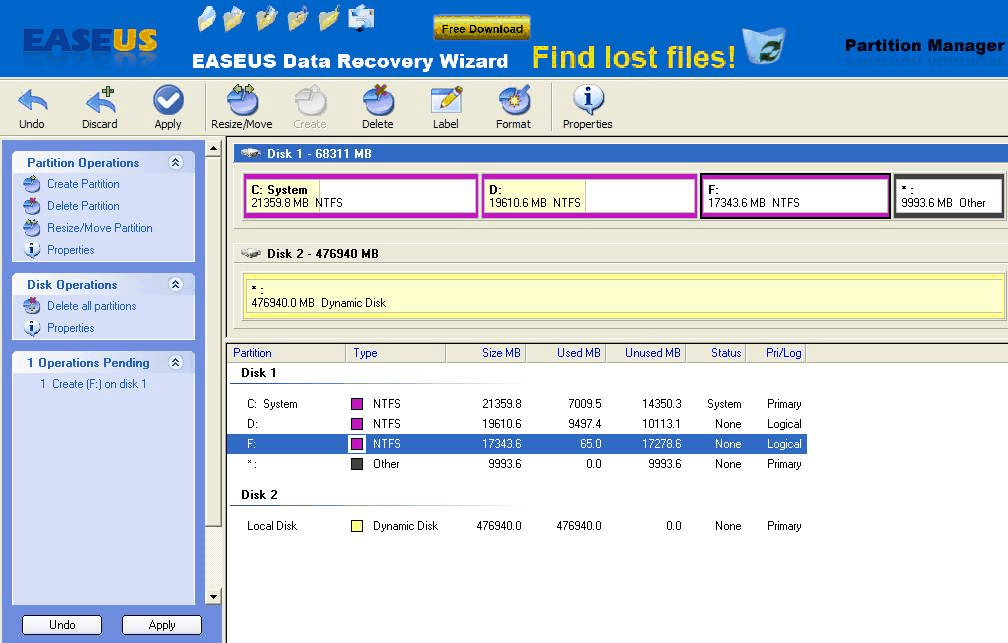Click the 7009.5 Used MB value
1008x643 pixels.
(584, 404)
